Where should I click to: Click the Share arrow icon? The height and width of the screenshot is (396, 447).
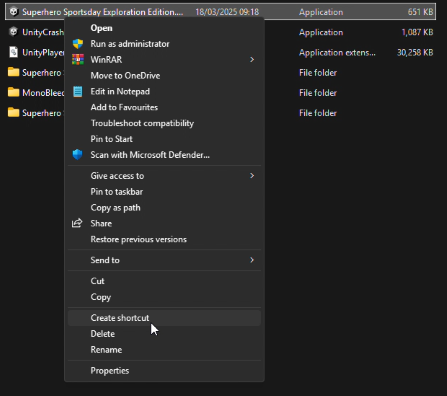77,223
